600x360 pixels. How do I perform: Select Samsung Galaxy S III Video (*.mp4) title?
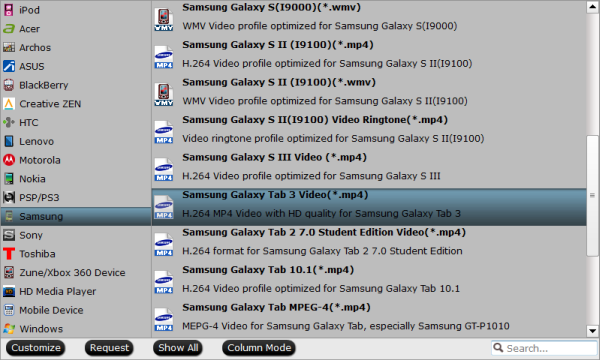click(274, 157)
